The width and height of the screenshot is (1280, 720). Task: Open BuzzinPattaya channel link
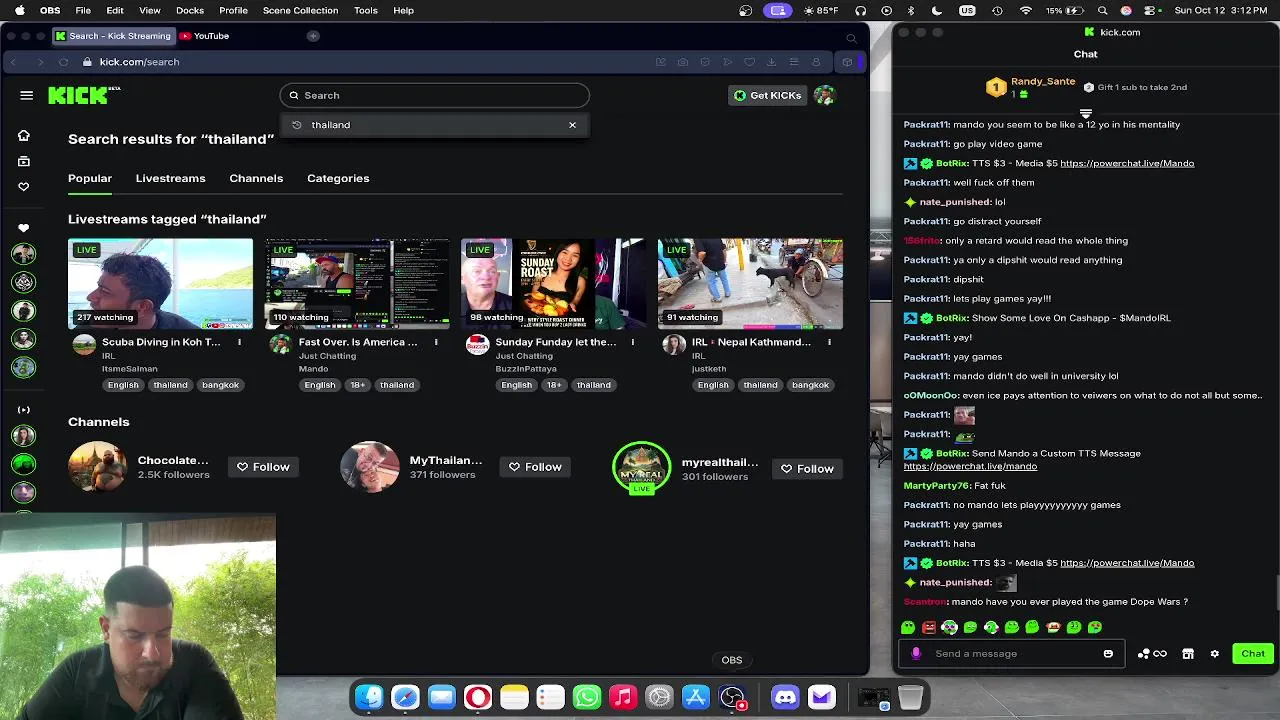tap(525, 368)
